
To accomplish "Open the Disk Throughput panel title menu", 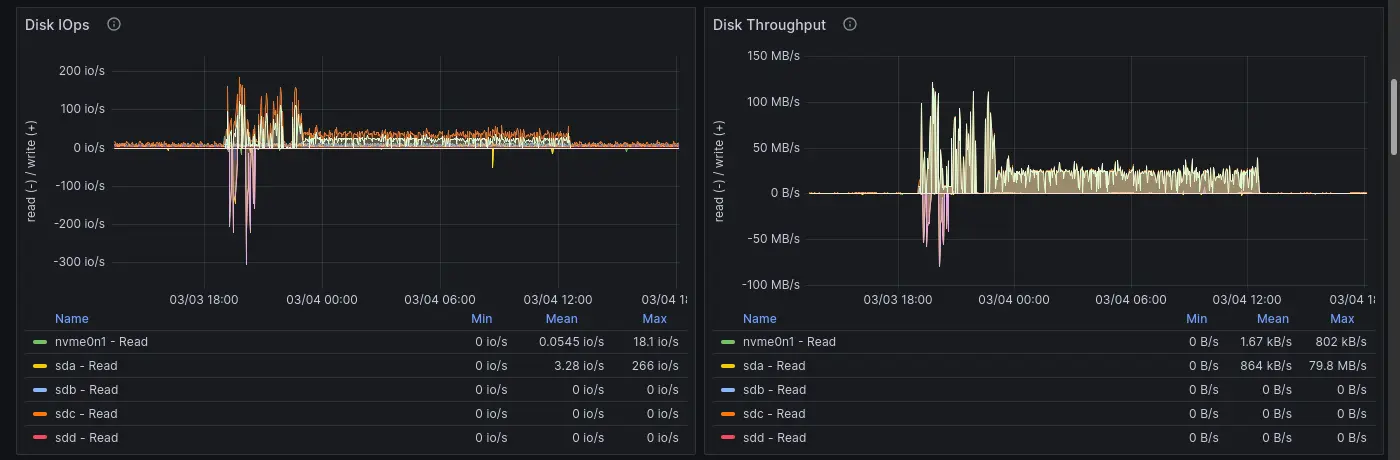I will pos(769,25).
